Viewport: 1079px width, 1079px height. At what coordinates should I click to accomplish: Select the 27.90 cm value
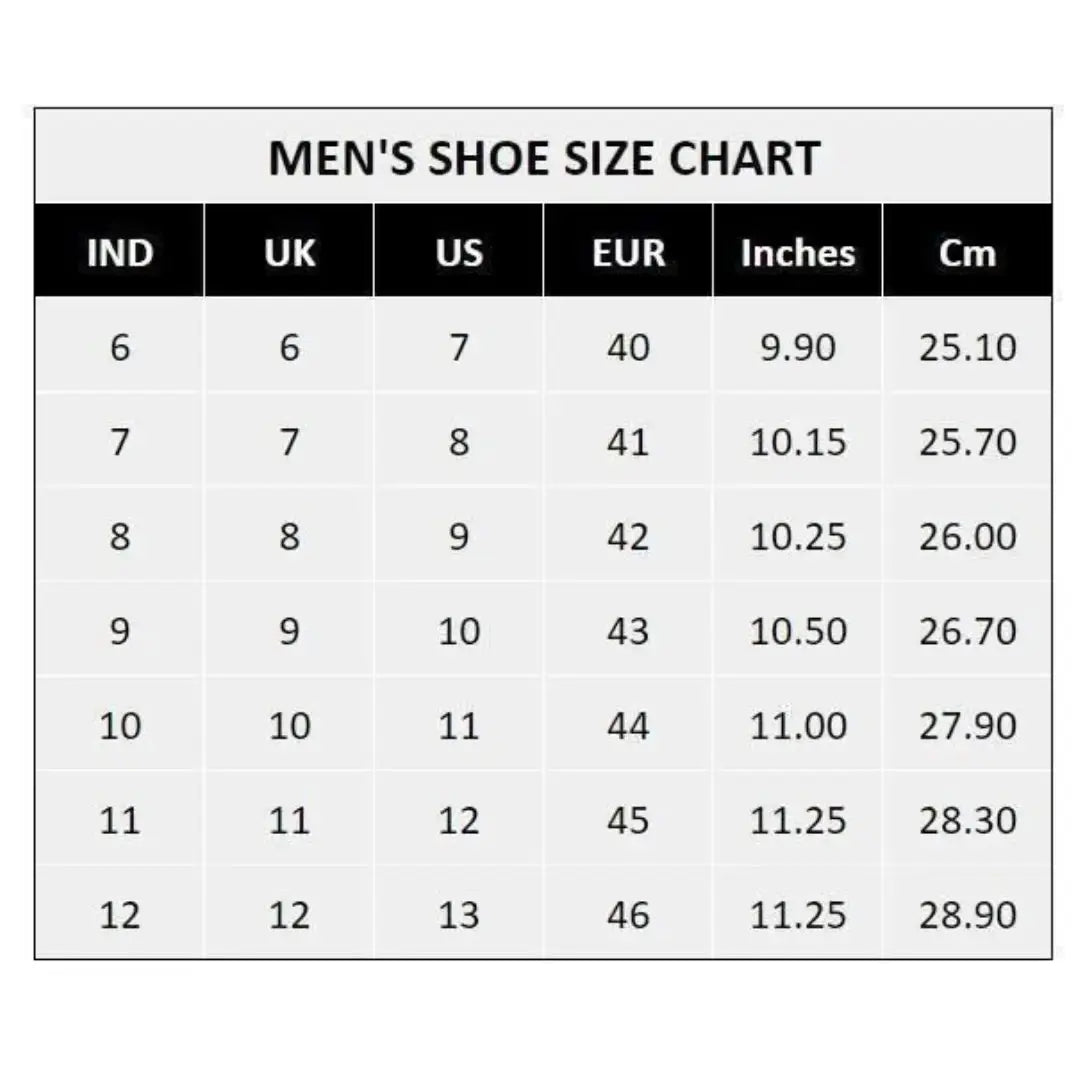click(x=967, y=726)
